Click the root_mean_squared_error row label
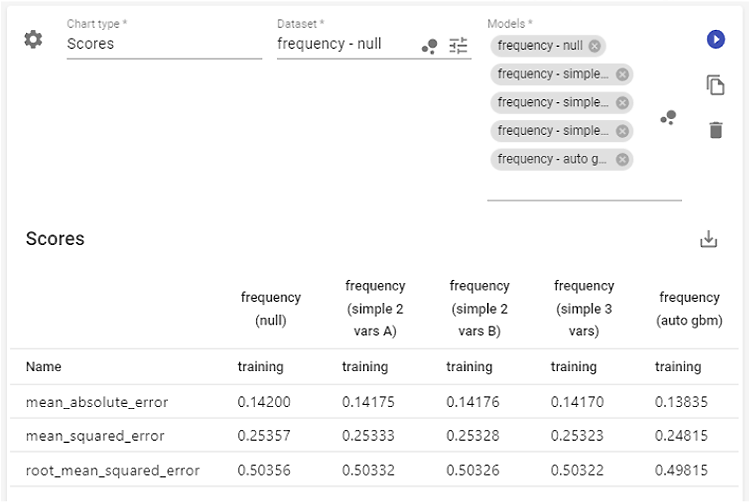This screenshot has height=503, width=750. tap(112, 470)
